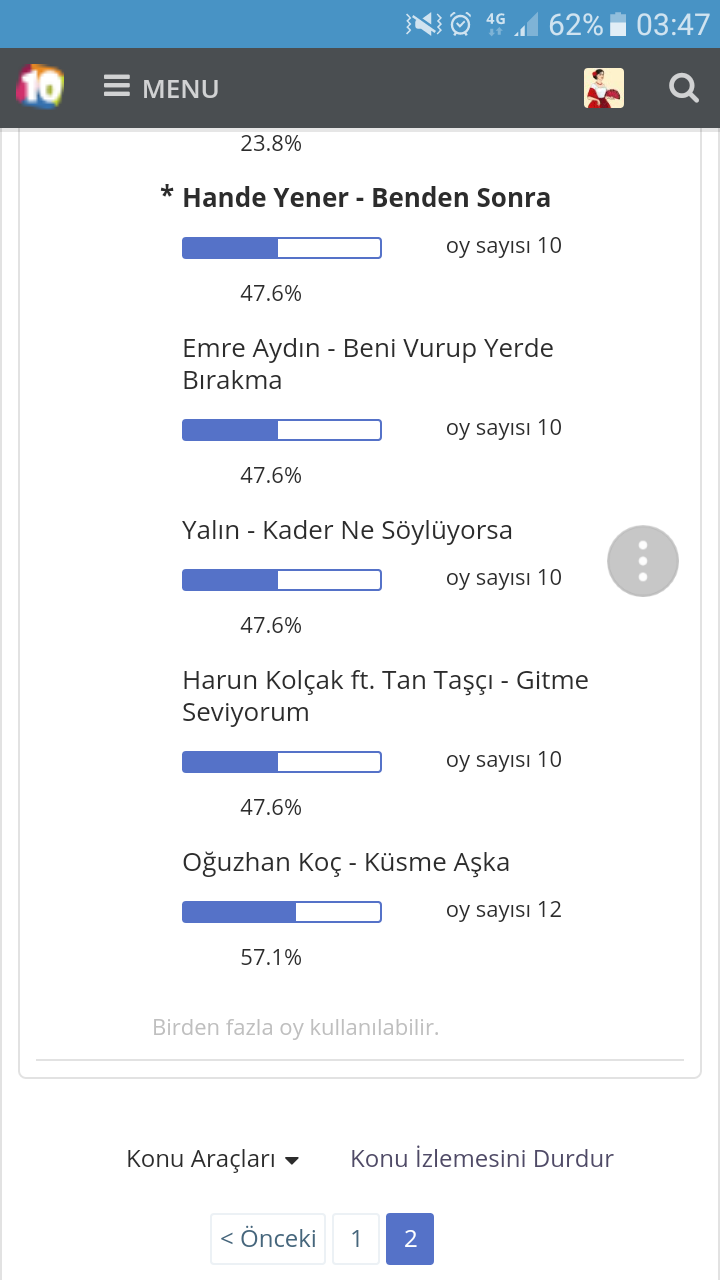The height and width of the screenshot is (1280, 720).
Task: Open search with the magnifier icon
Action: [x=684, y=88]
